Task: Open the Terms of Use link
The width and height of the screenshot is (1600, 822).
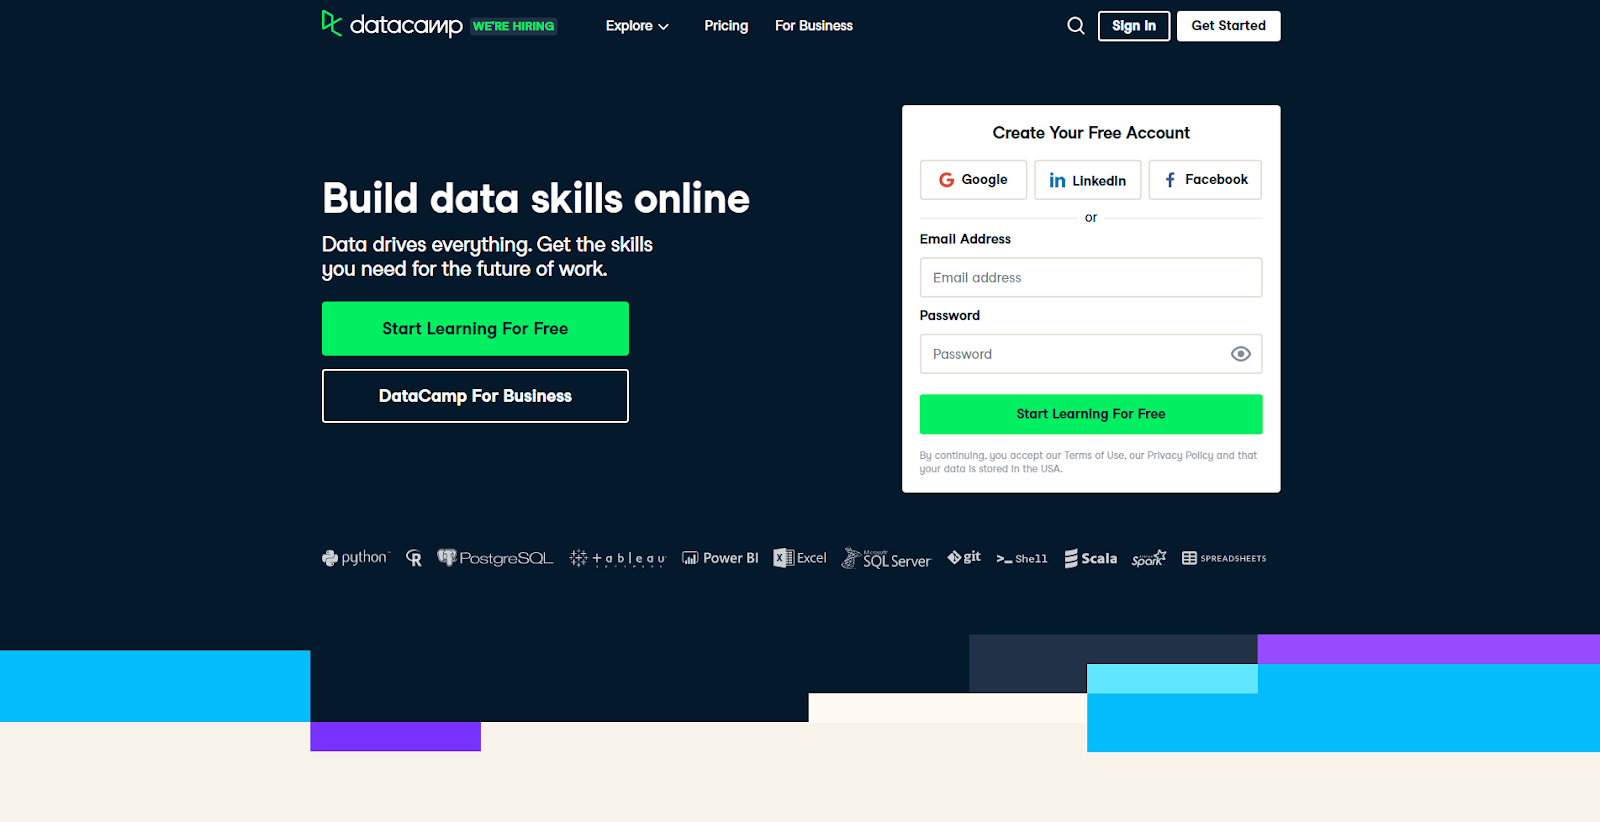Action: [x=1094, y=456]
